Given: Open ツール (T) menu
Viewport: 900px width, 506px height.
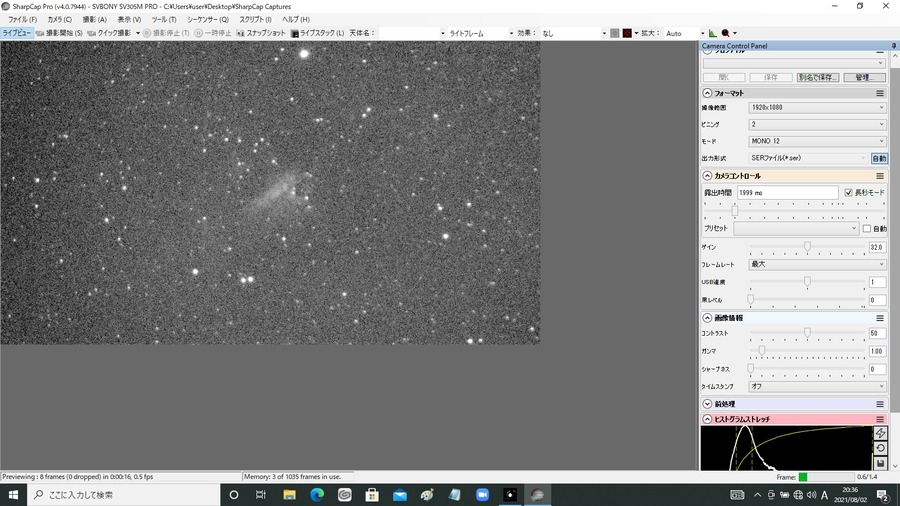Looking at the screenshot, I should coord(164,20).
